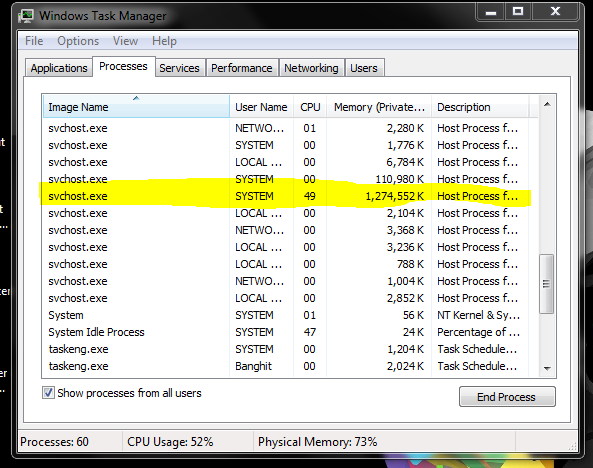Close the Windows Task Manager window
593x468 pixels.
coord(555,12)
